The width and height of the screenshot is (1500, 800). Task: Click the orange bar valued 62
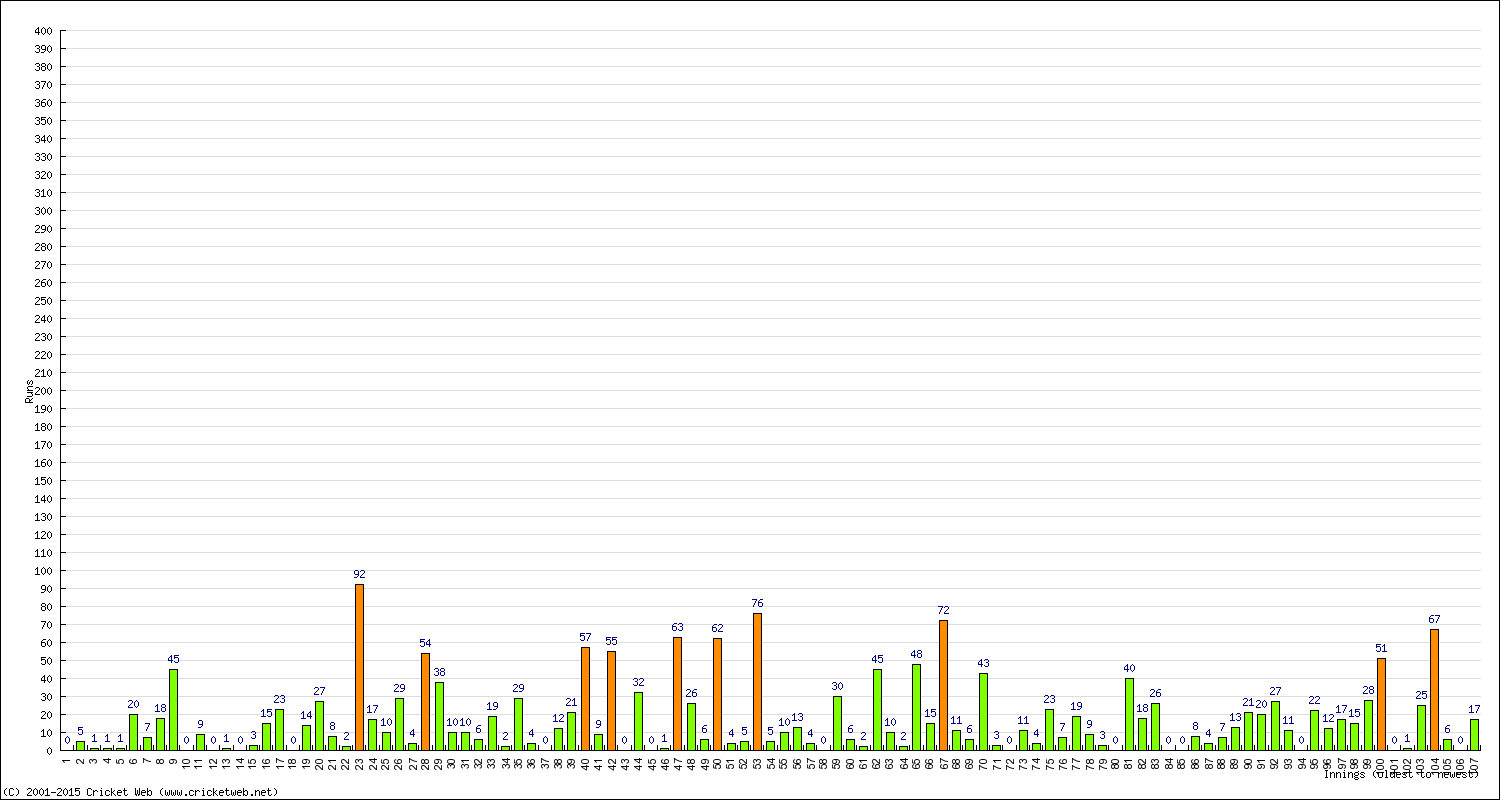717,694
